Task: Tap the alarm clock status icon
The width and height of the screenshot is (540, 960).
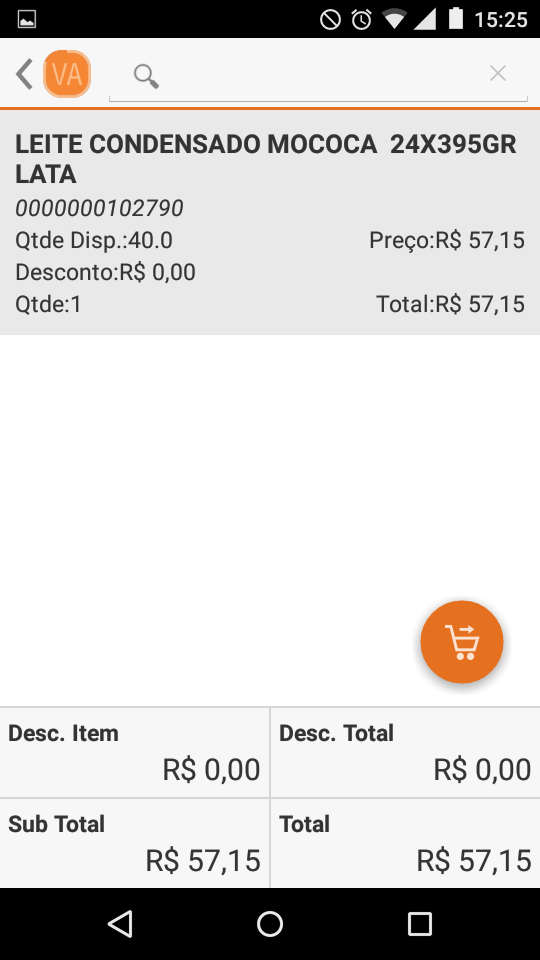Action: click(x=361, y=20)
